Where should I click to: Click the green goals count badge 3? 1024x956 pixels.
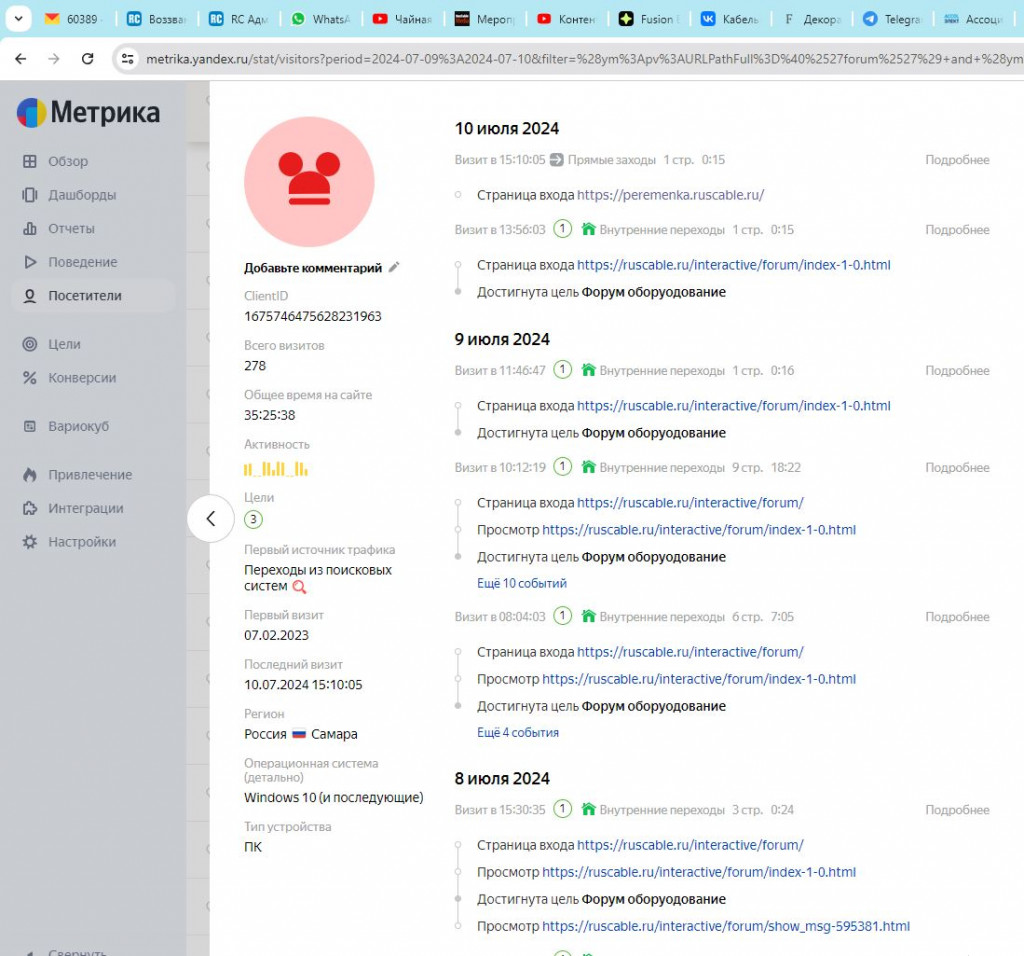click(x=254, y=519)
